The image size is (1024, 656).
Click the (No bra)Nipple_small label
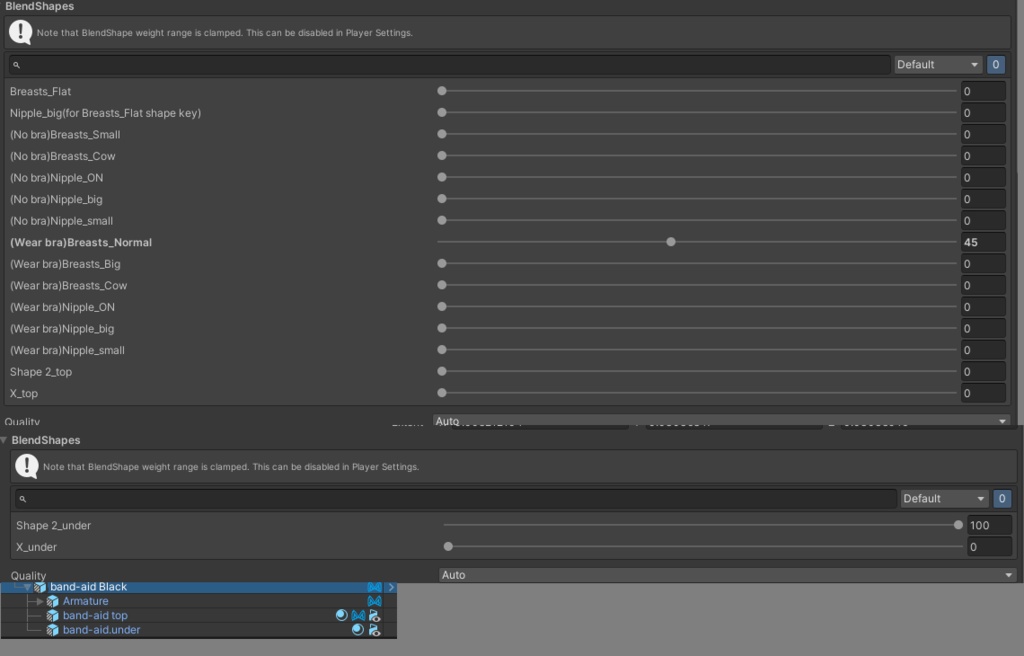[x=61, y=221]
